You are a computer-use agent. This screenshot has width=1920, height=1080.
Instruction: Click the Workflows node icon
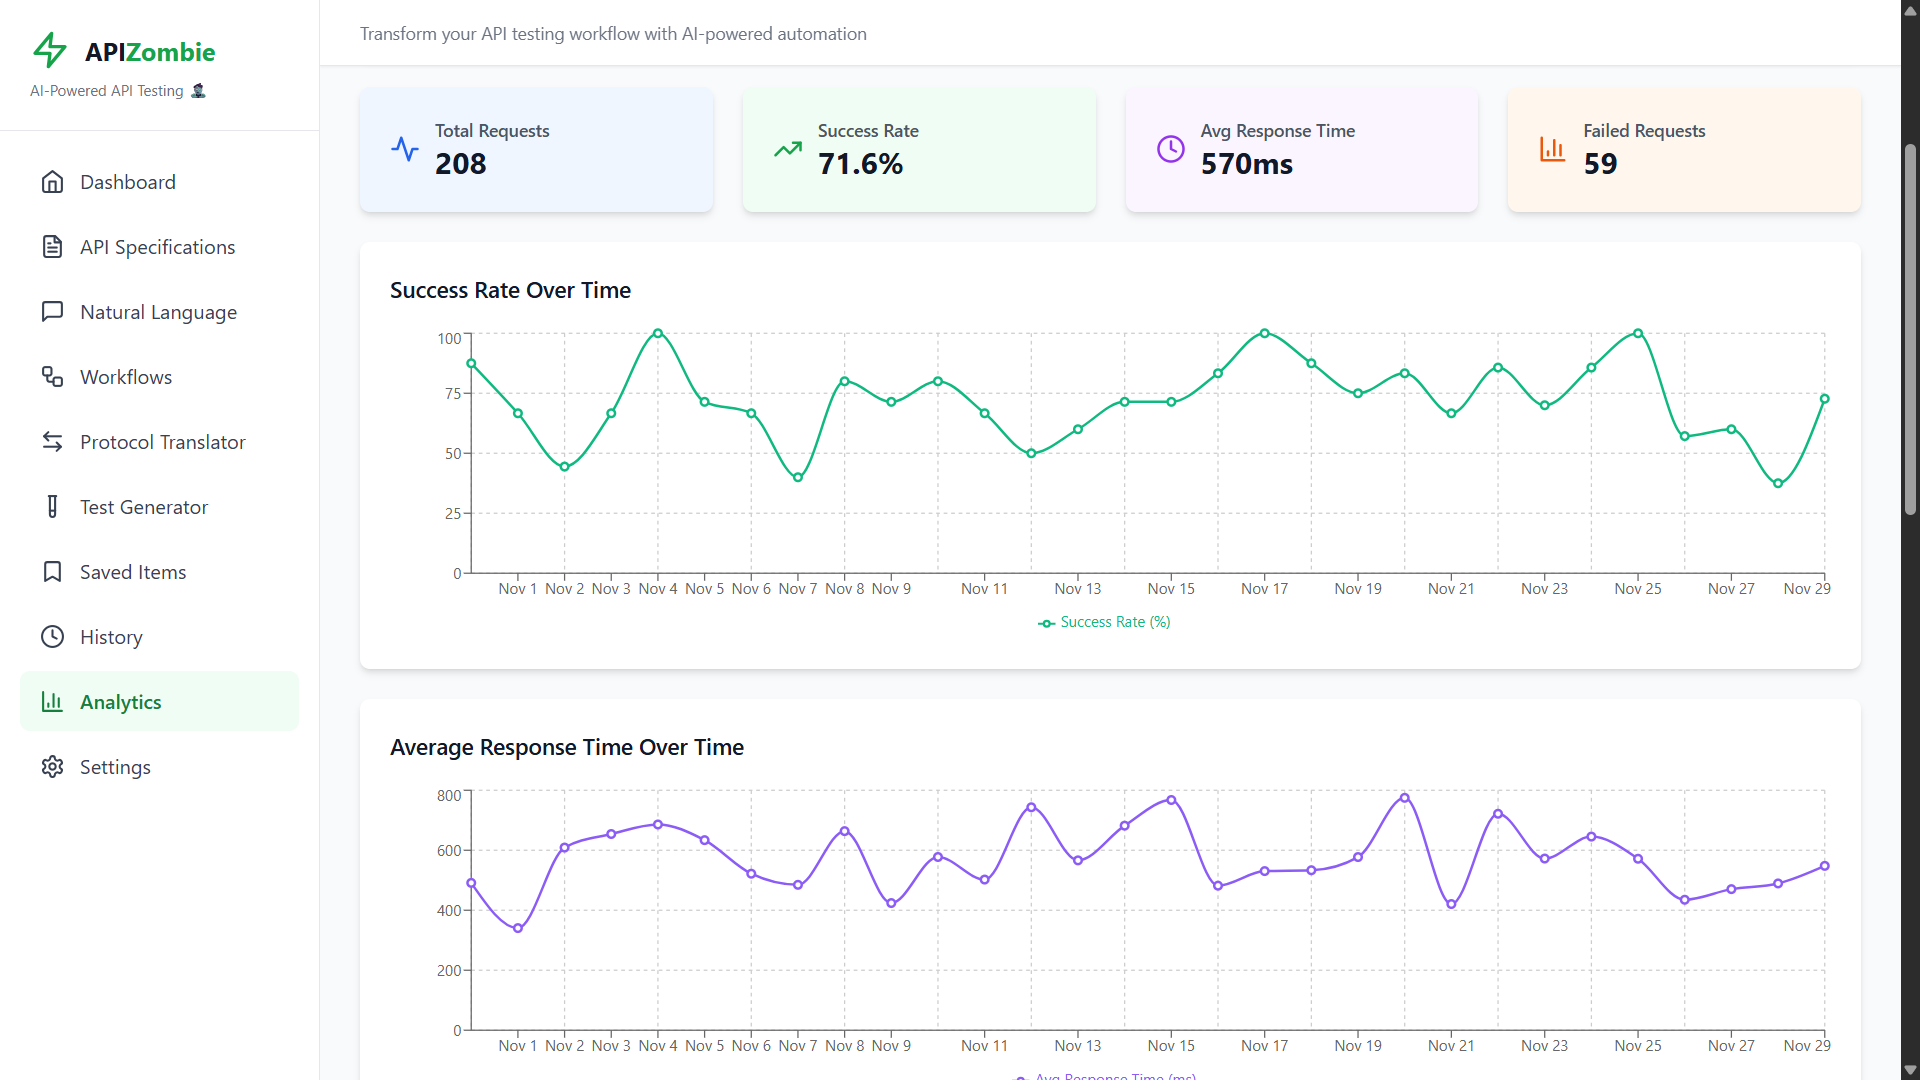coord(52,377)
